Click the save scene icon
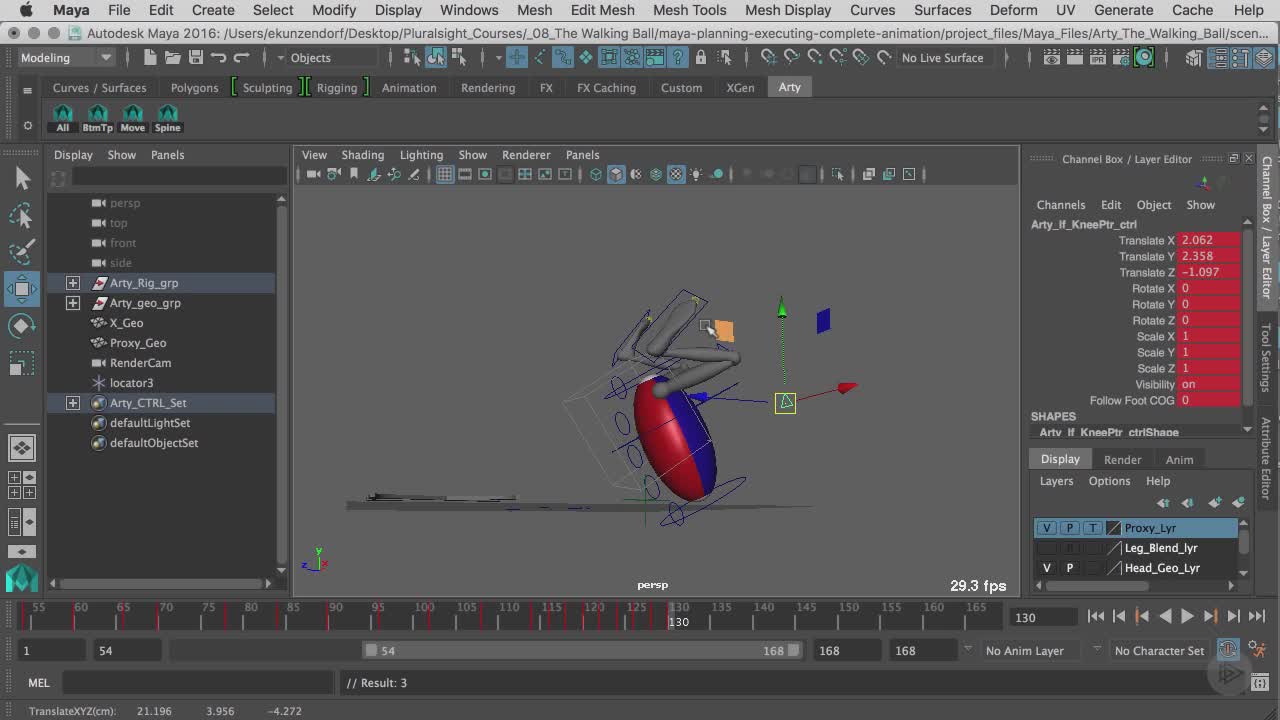Screen dimensions: 1280x720 pyautogui.click(x=196, y=58)
